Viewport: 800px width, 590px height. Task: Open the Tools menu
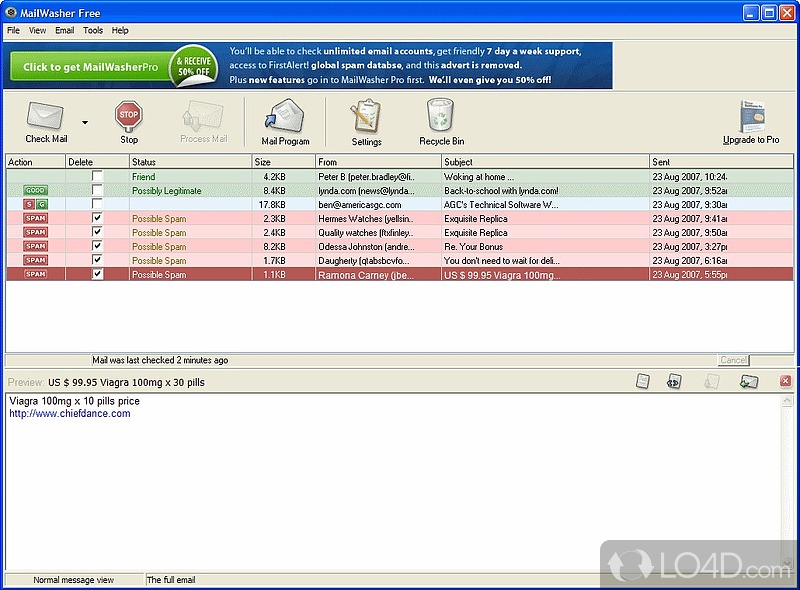click(x=93, y=30)
